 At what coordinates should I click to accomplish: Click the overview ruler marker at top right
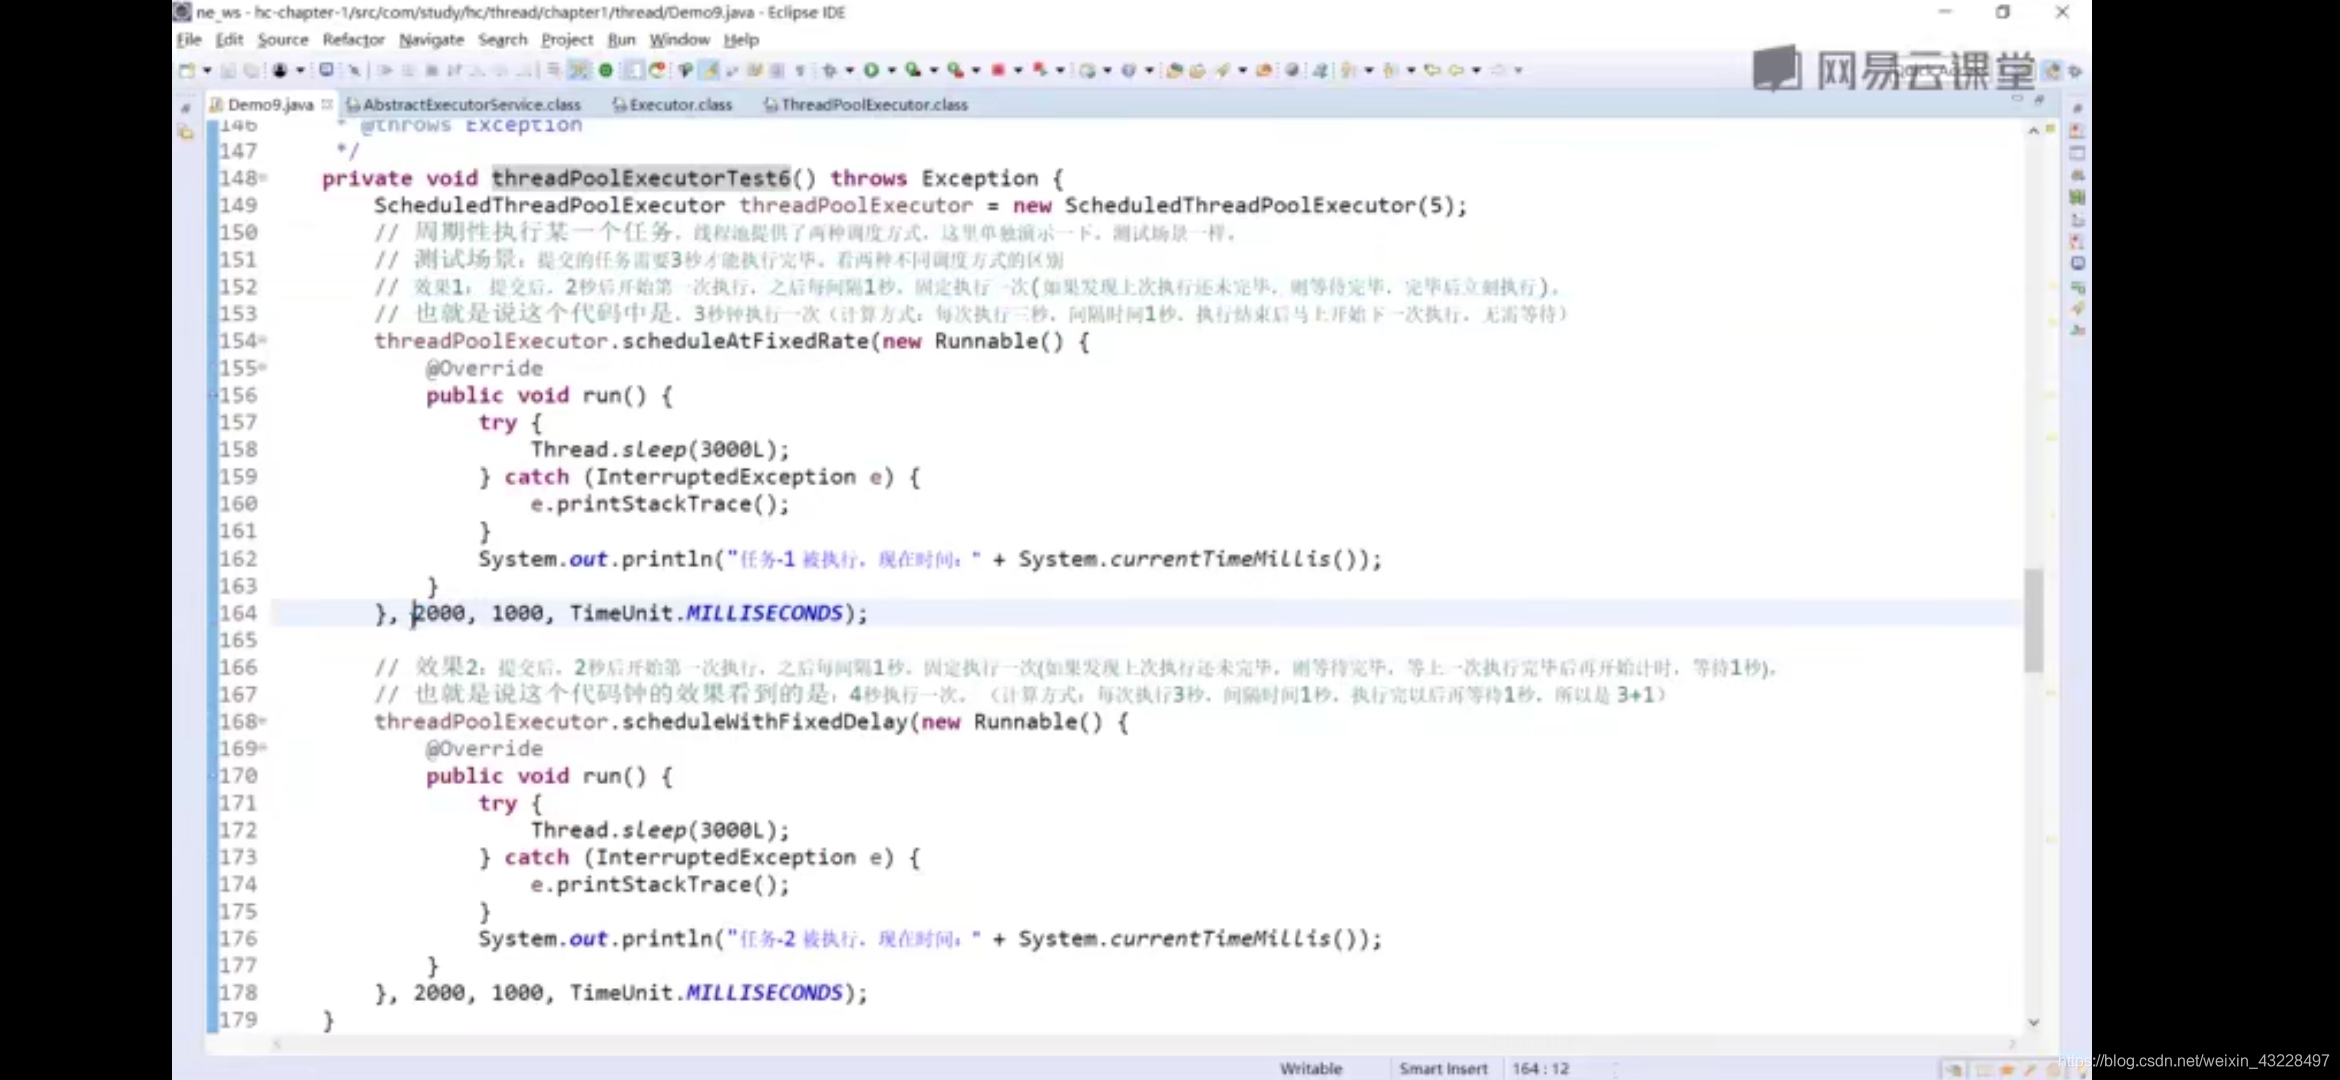[x=2050, y=129]
